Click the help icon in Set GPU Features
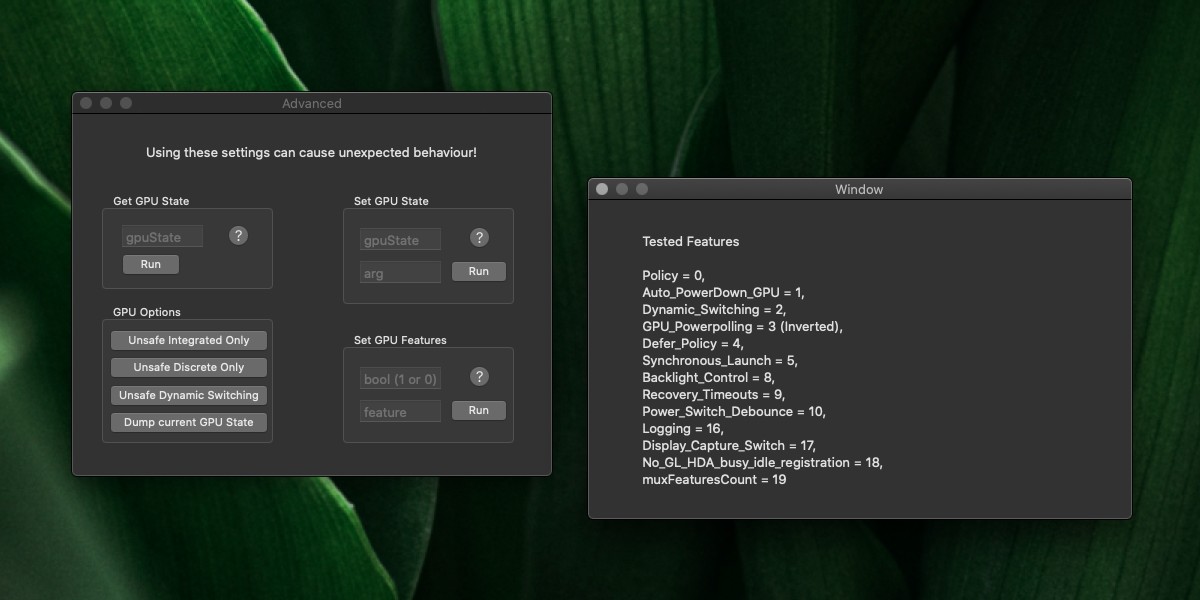 coord(479,377)
